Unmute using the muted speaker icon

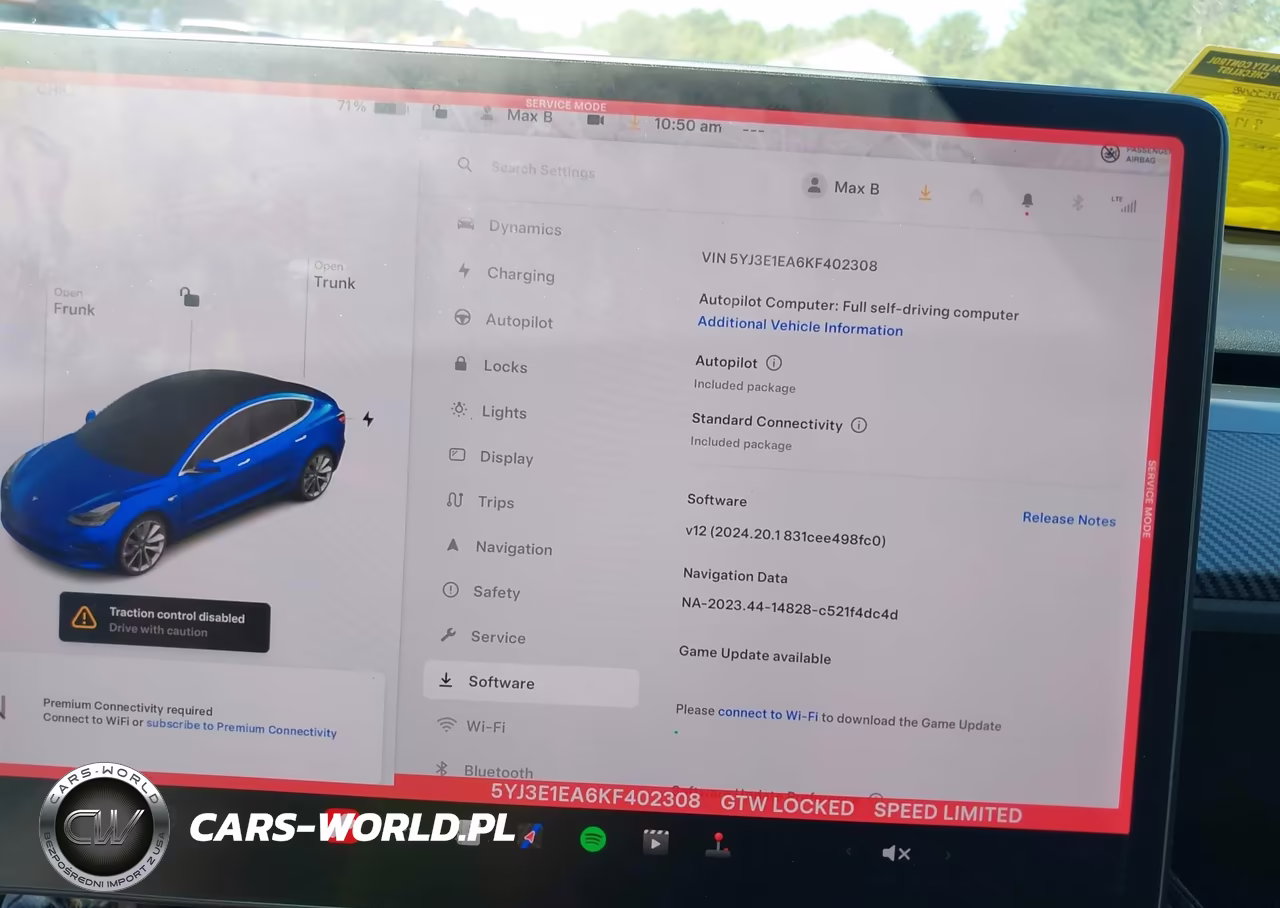(896, 853)
